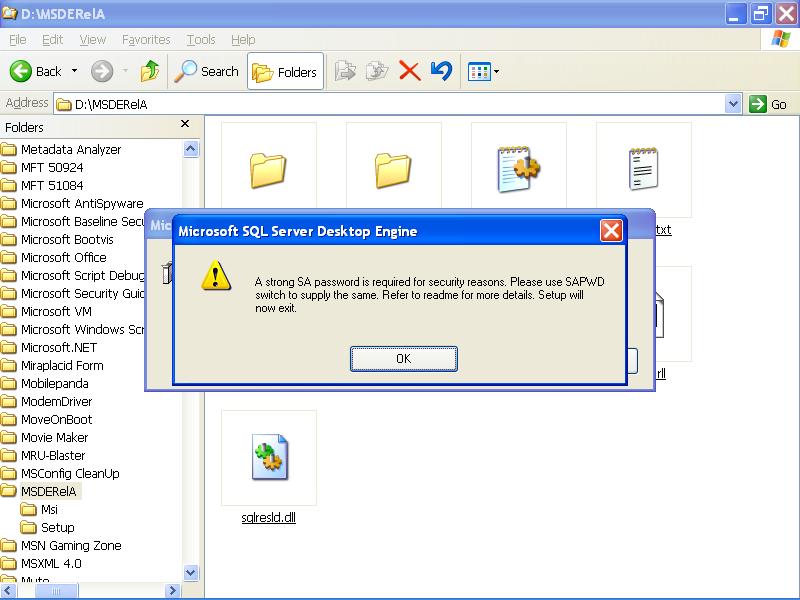Close the Folders pane

(185, 124)
